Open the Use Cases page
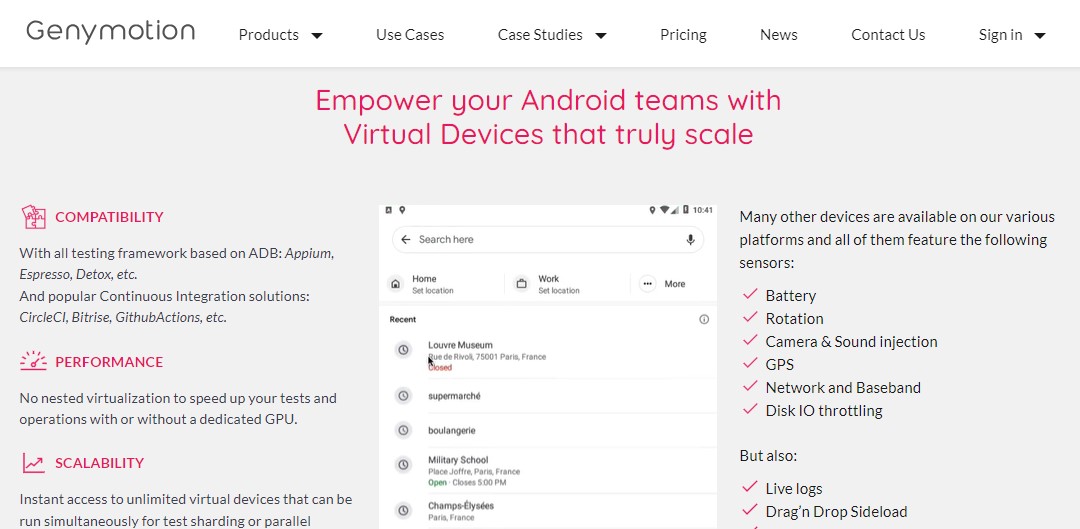This screenshot has width=1080, height=529. point(410,34)
